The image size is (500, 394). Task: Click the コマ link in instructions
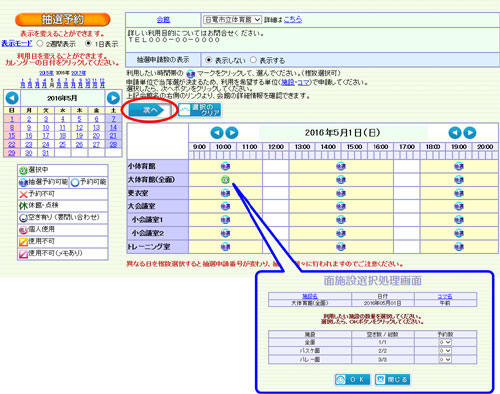point(303,82)
